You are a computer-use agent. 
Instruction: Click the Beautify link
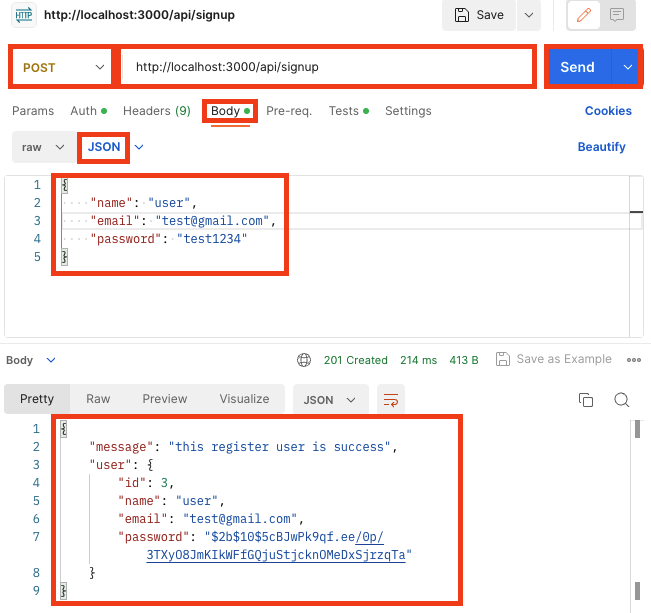(601, 147)
